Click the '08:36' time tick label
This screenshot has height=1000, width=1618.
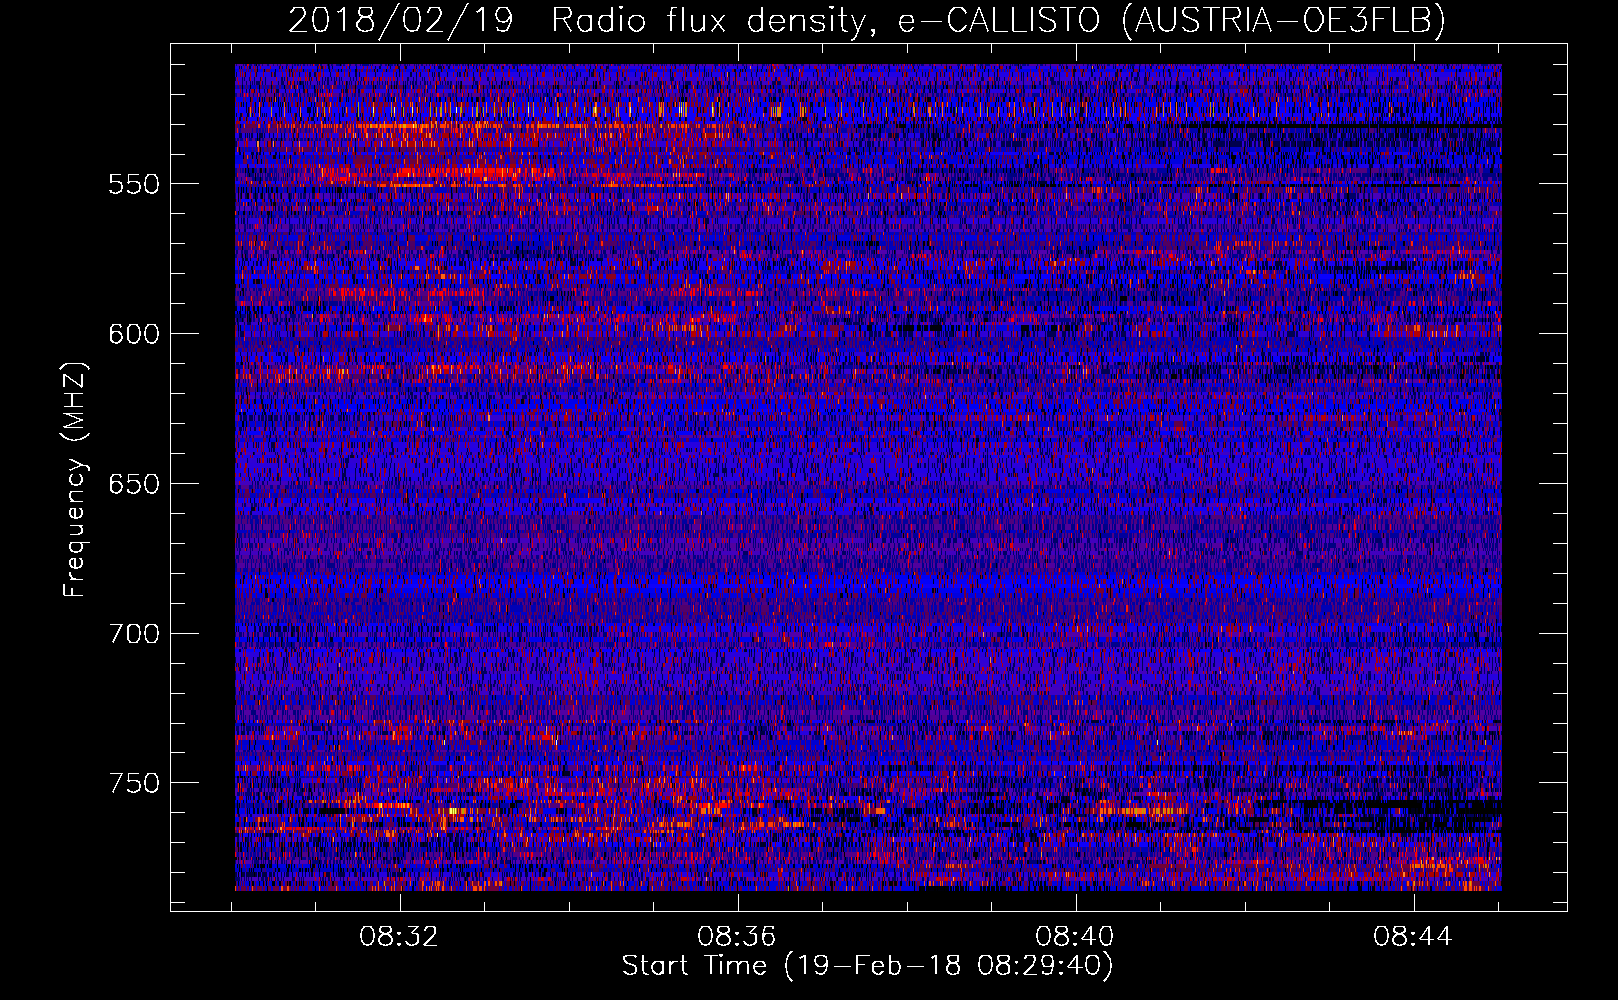pyautogui.click(x=737, y=937)
